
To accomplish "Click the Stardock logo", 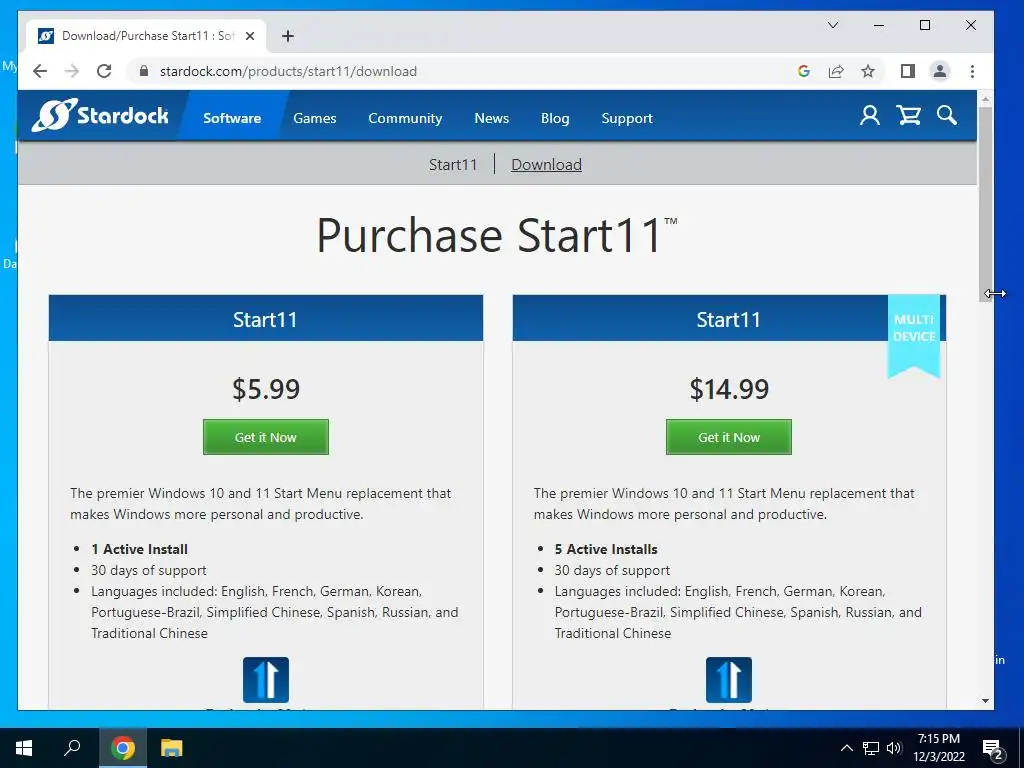I will (100, 116).
